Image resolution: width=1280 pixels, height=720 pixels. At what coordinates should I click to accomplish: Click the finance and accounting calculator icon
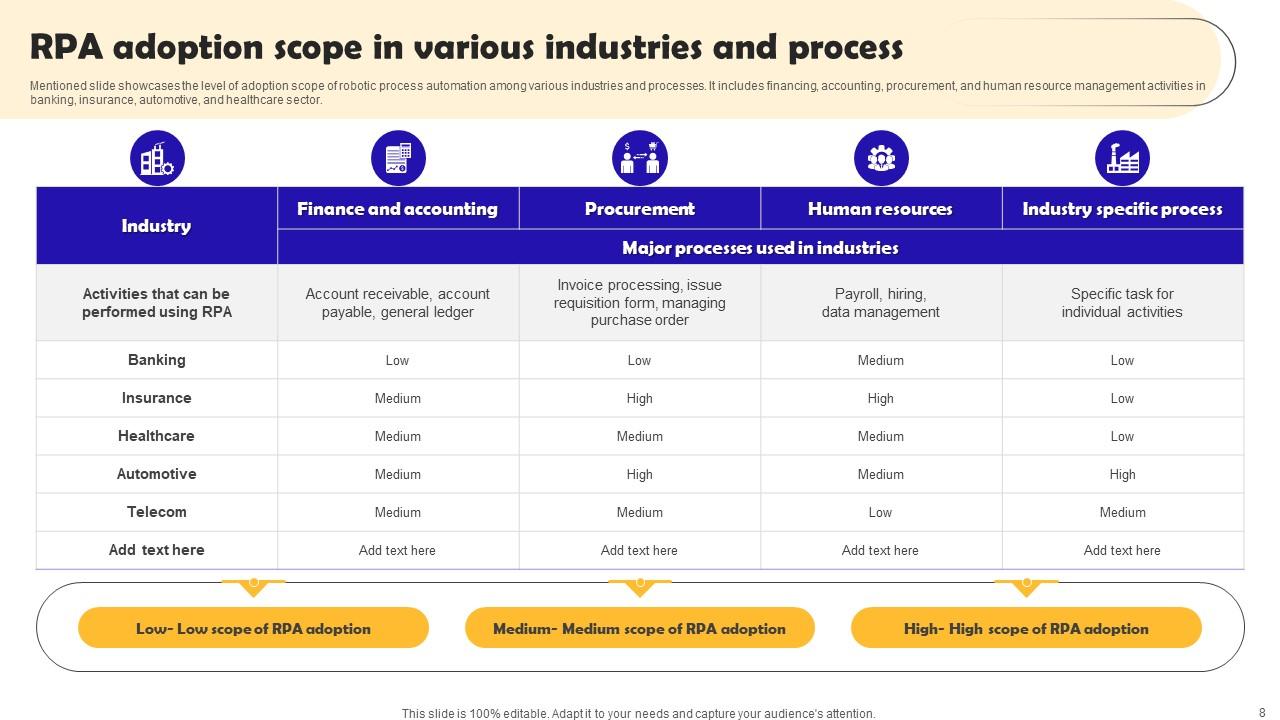[x=398, y=158]
